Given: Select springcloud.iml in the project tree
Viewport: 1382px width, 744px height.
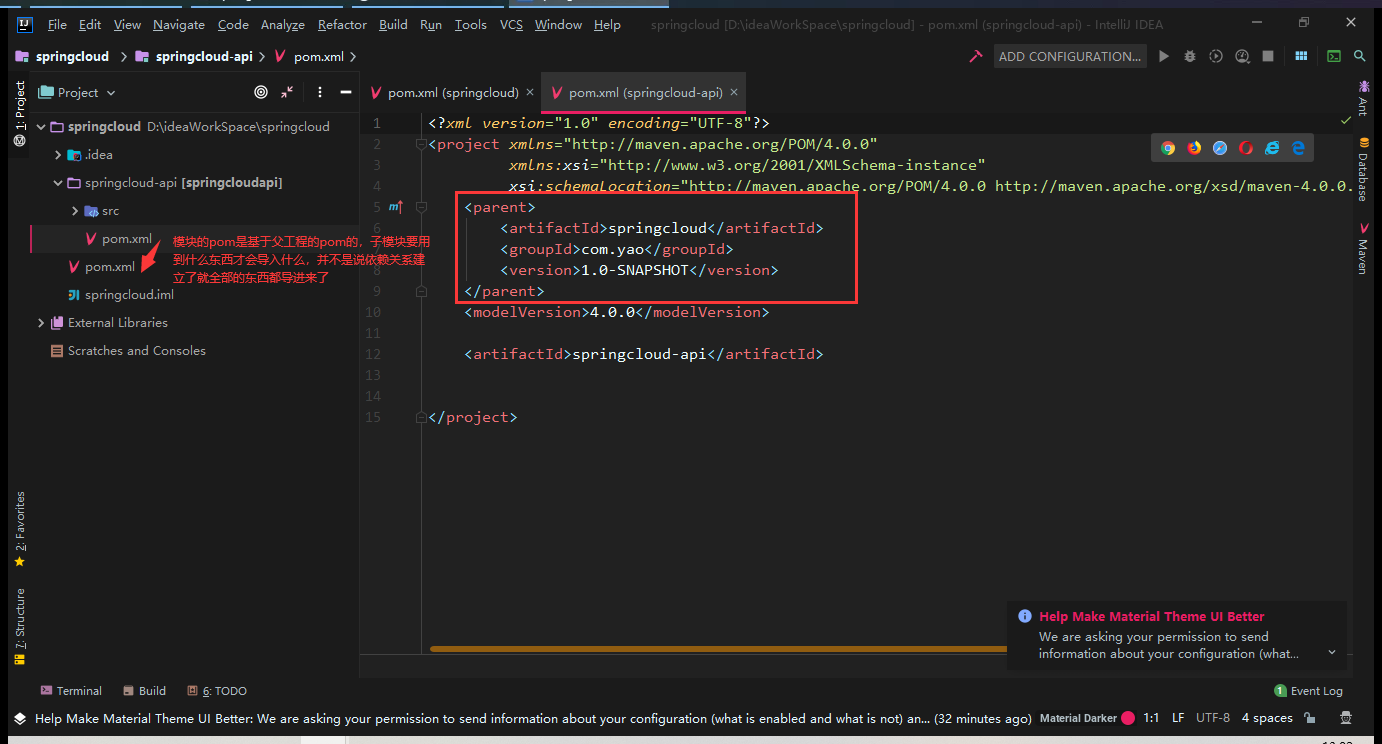Looking at the screenshot, I should [129, 295].
